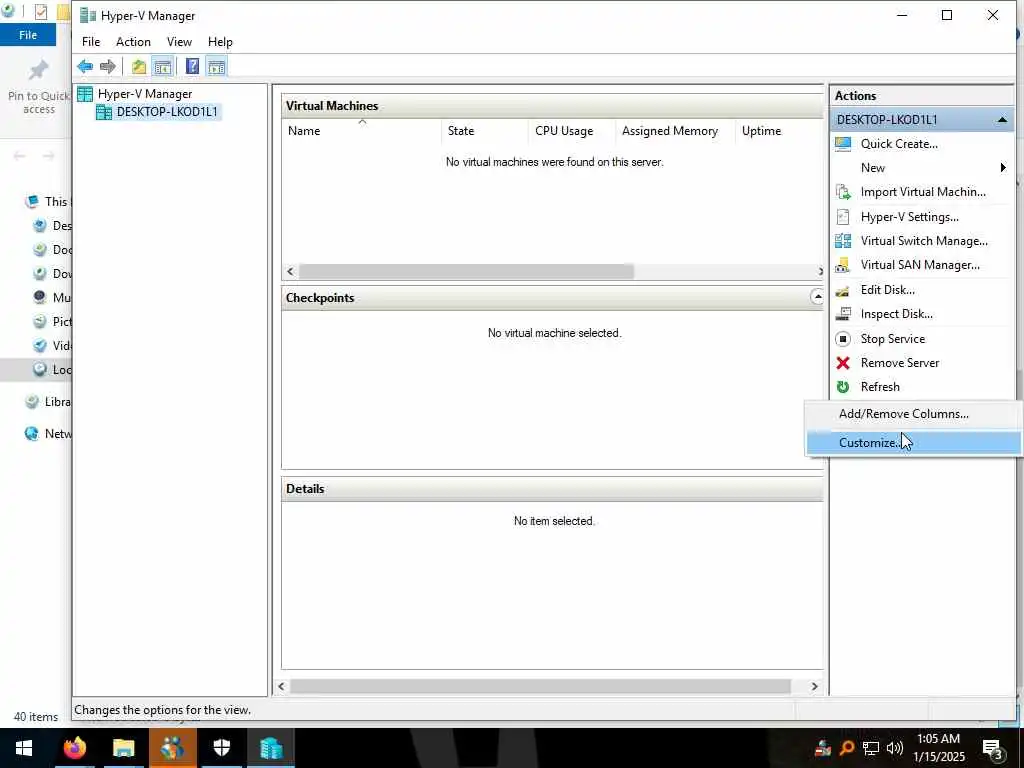Open the notification center icon
The width and height of the screenshot is (1024, 768).
993,748
